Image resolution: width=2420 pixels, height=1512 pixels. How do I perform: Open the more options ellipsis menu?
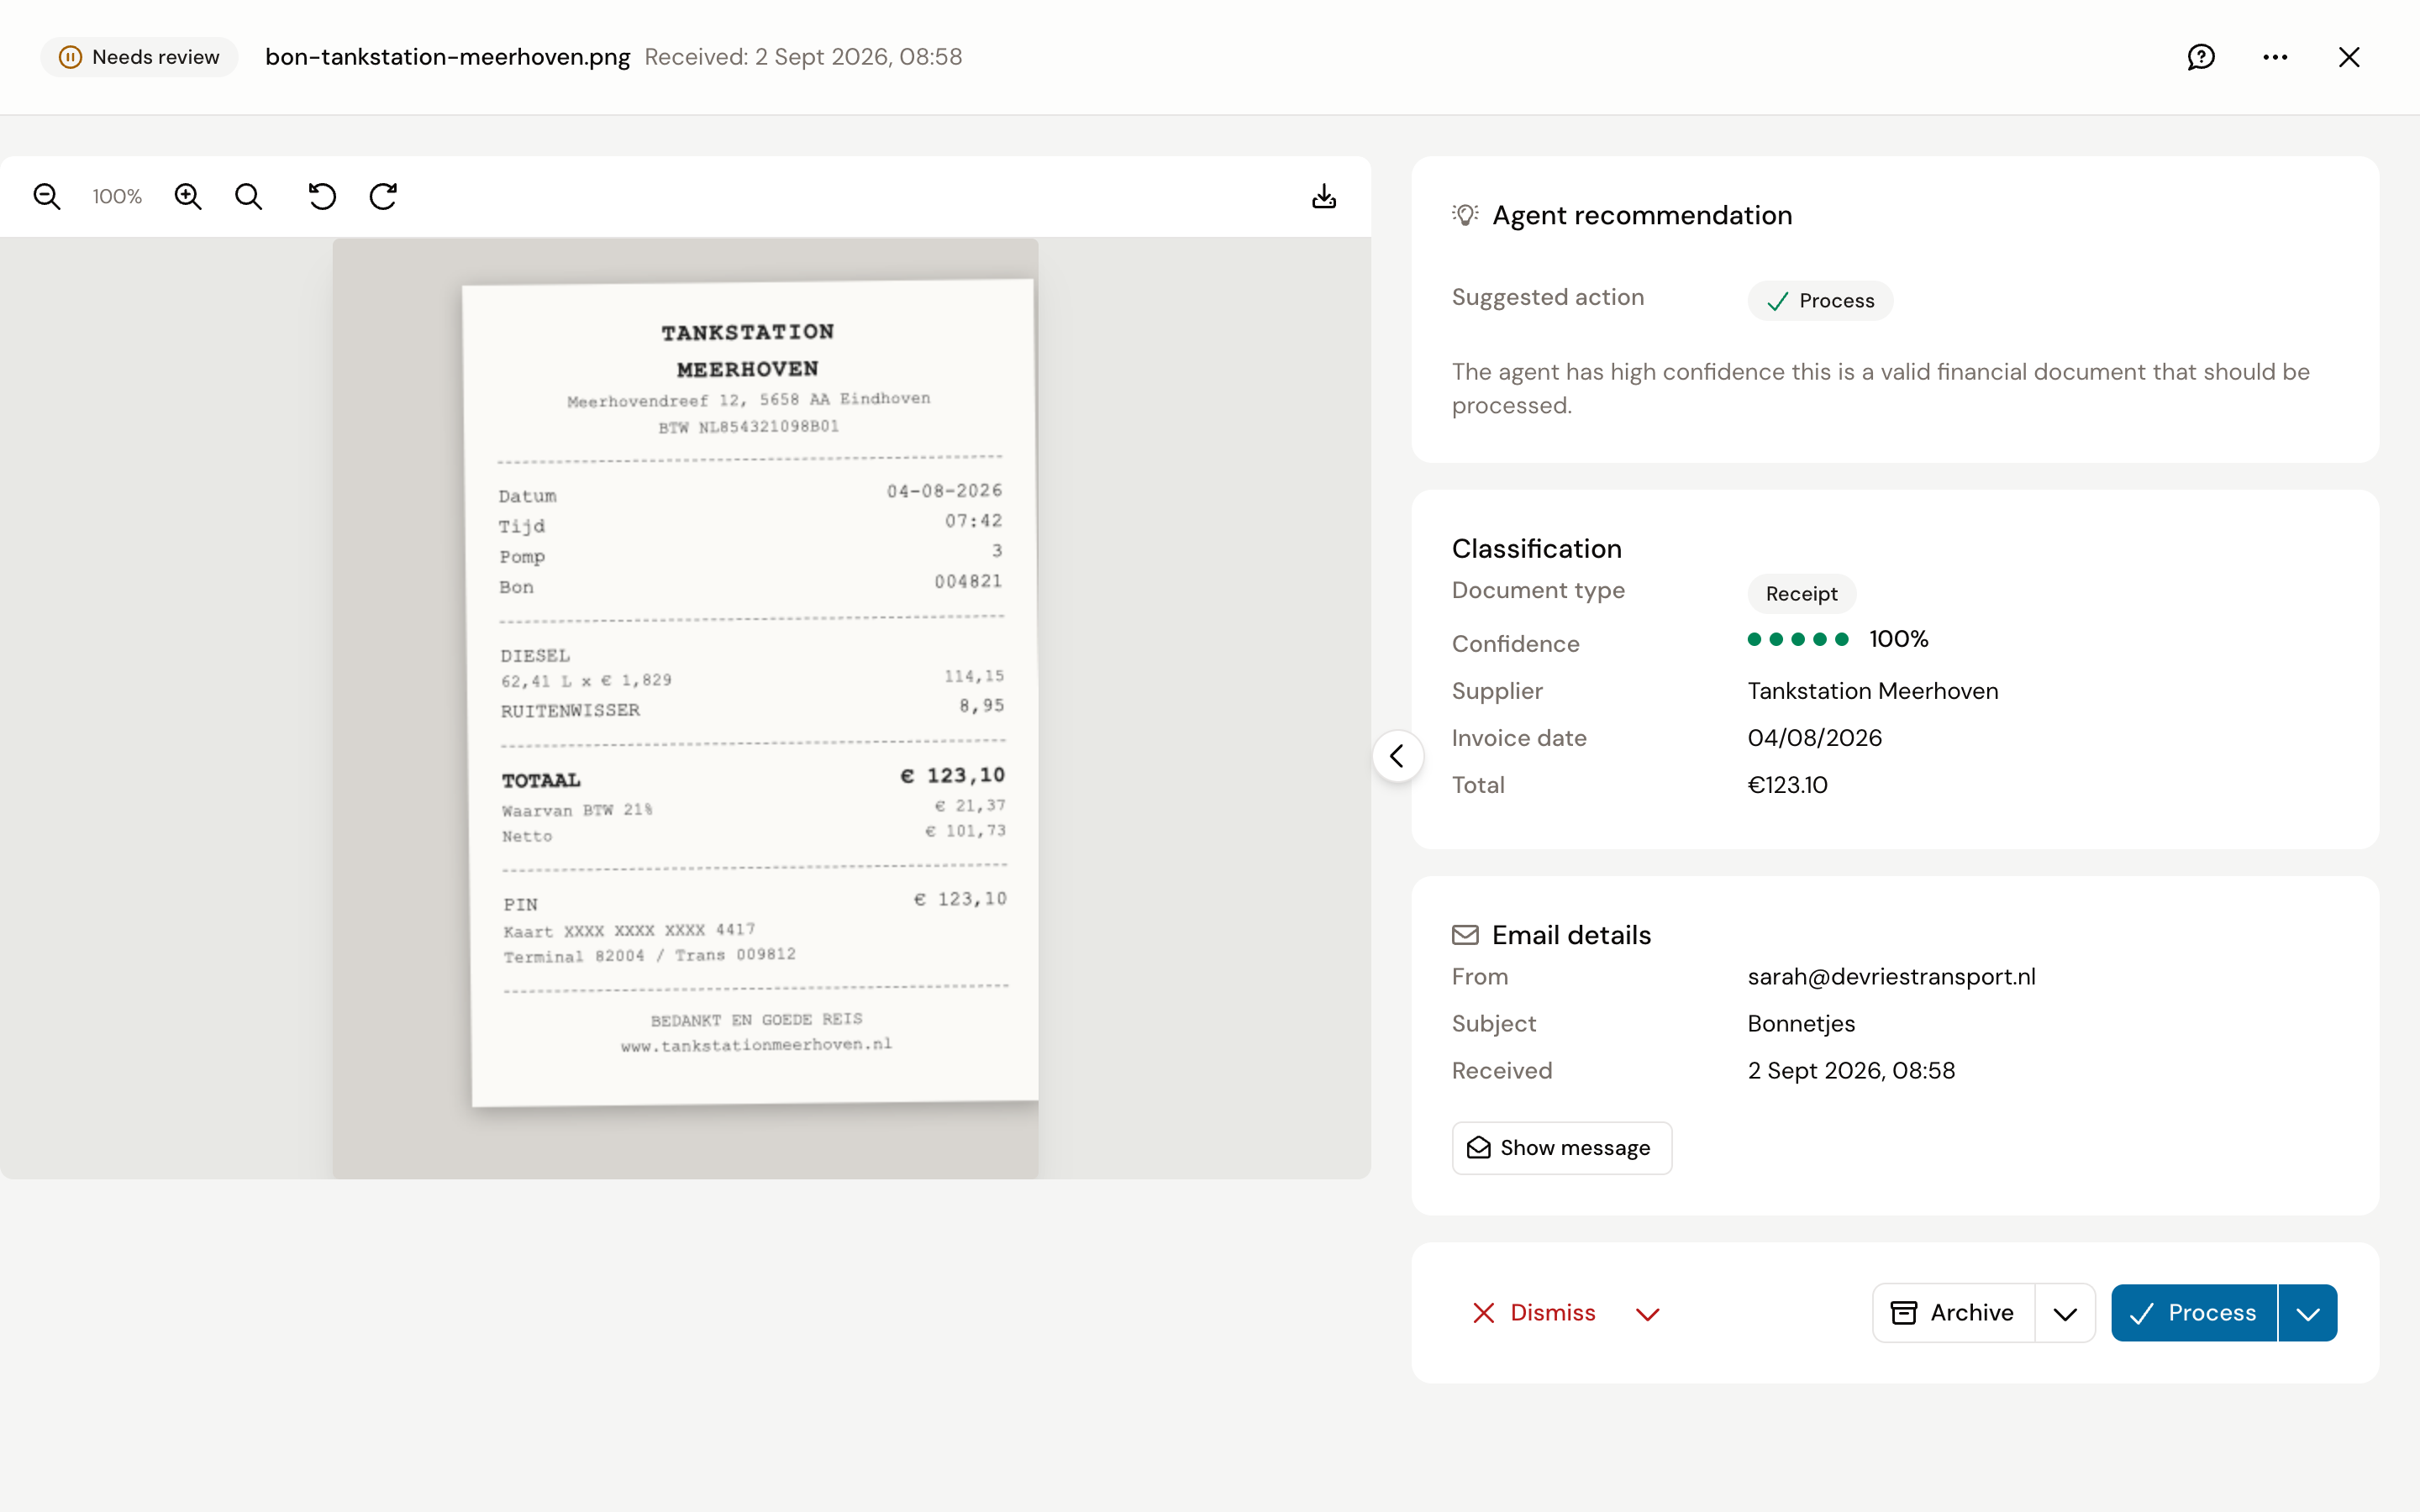tap(2275, 57)
